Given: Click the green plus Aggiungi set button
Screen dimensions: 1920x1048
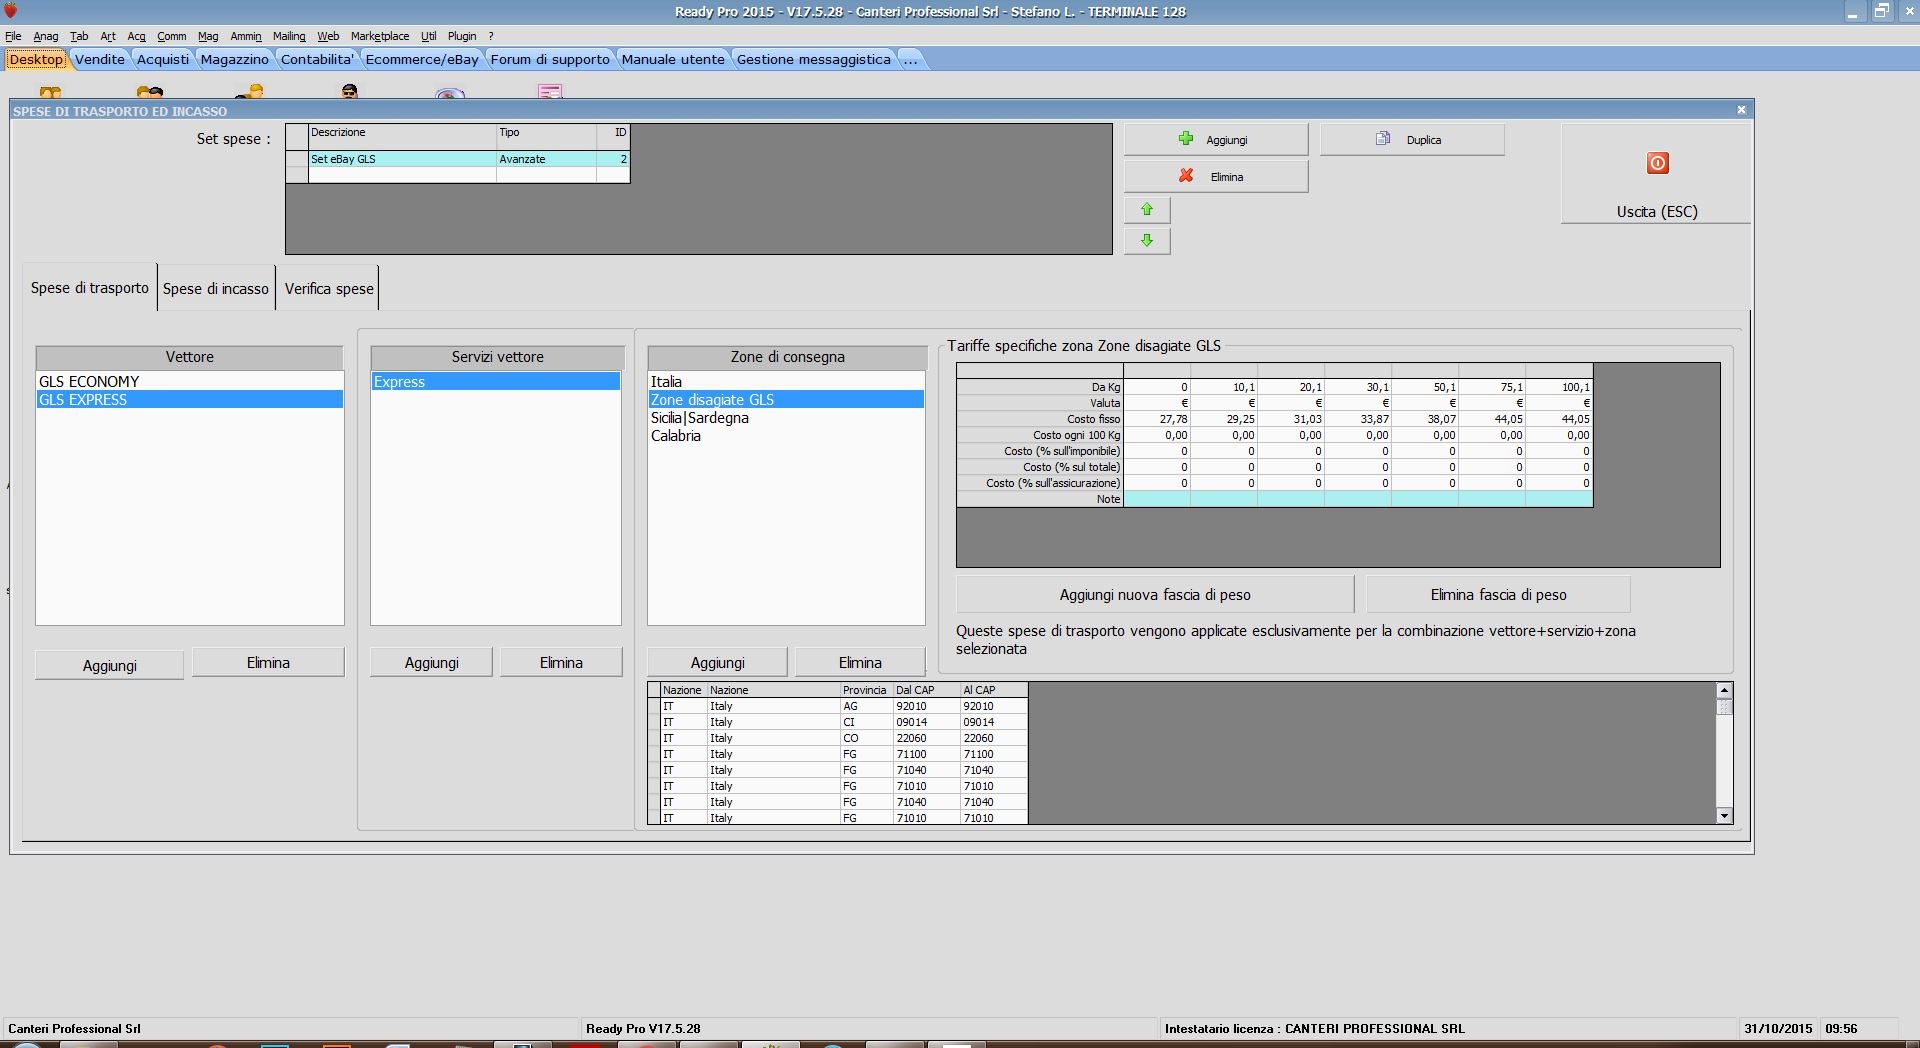Looking at the screenshot, I should click(x=1215, y=140).
